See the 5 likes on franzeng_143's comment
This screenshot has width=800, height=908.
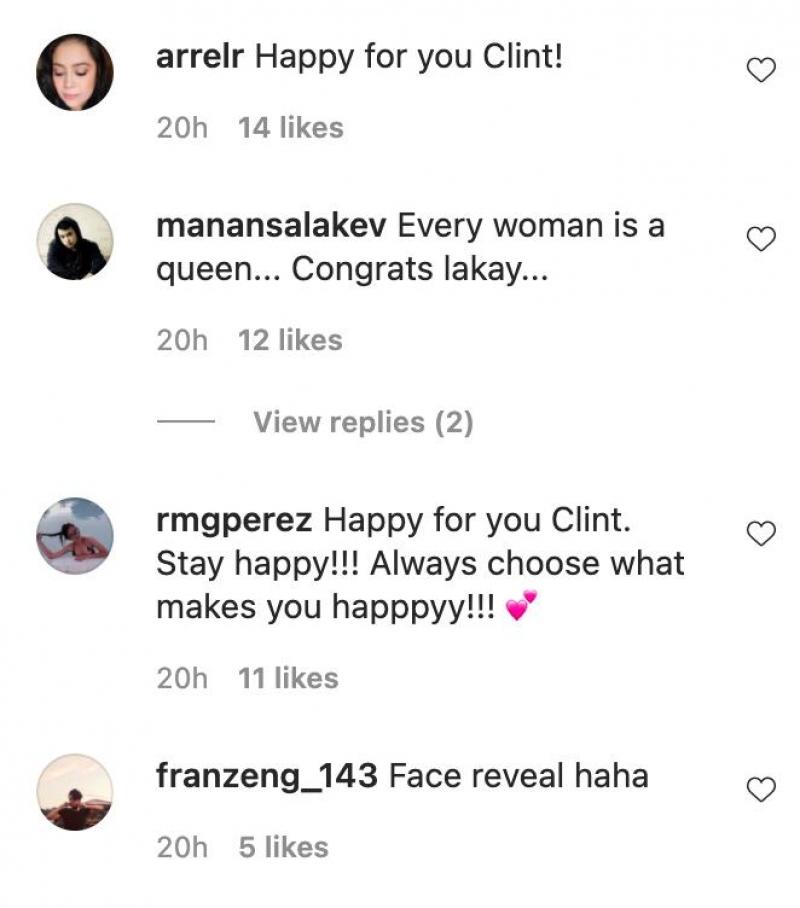click(283, 847)
